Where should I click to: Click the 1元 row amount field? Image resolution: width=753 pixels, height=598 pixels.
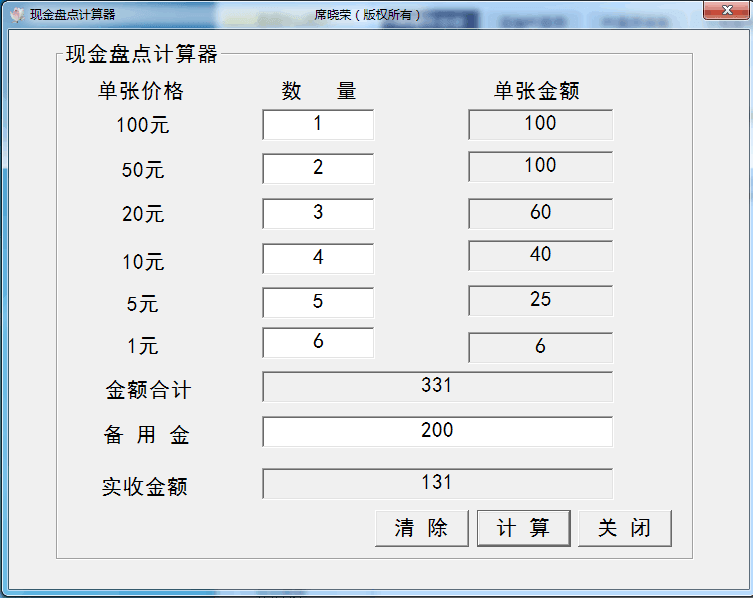pos(540,347)
